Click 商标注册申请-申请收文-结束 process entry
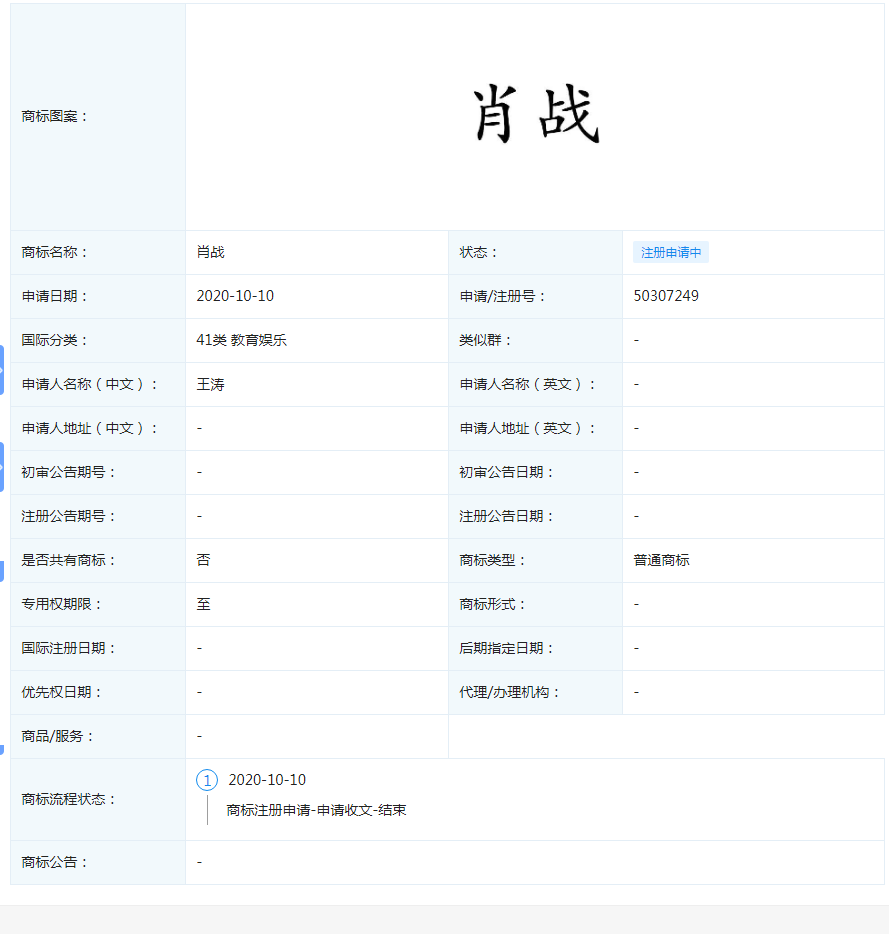Screen dimensions: 889x934 [316, 810]
